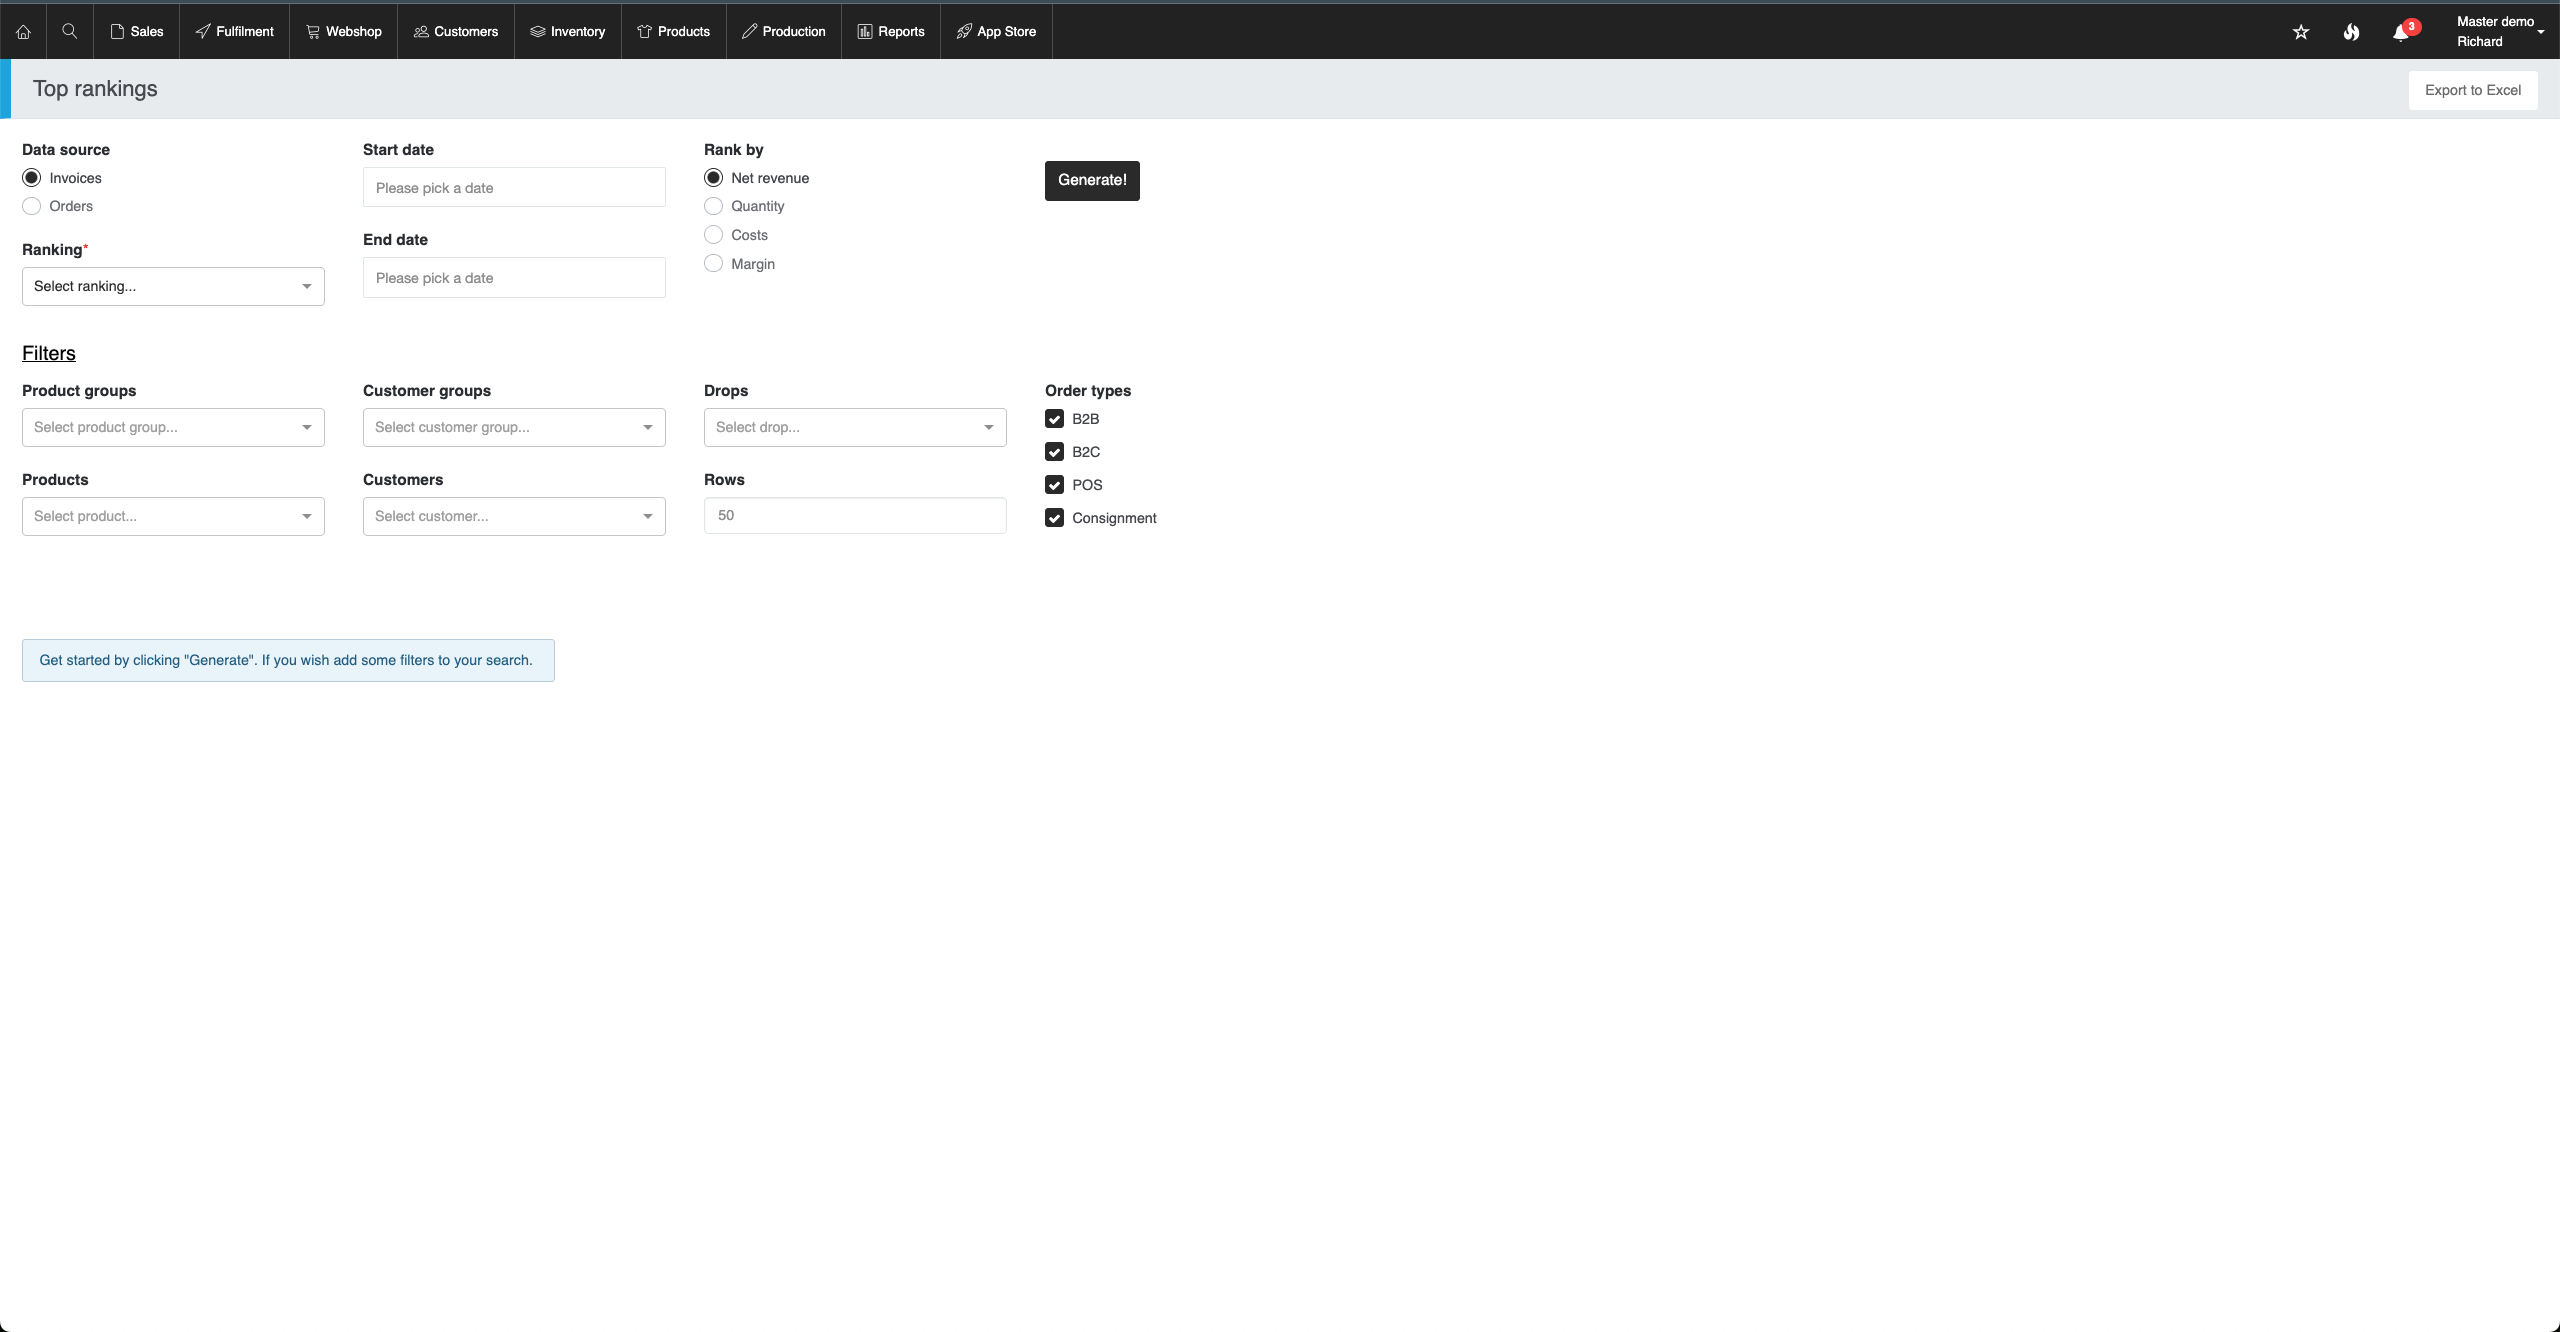Open the Select customer dropdown
This screenshot has width=2560, height=1332.
pos(514,516)
